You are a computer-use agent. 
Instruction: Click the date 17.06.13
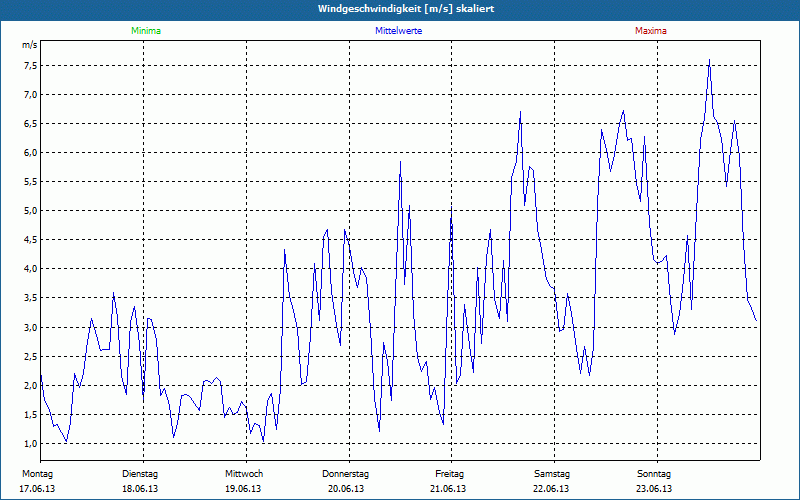coord(37,489)
